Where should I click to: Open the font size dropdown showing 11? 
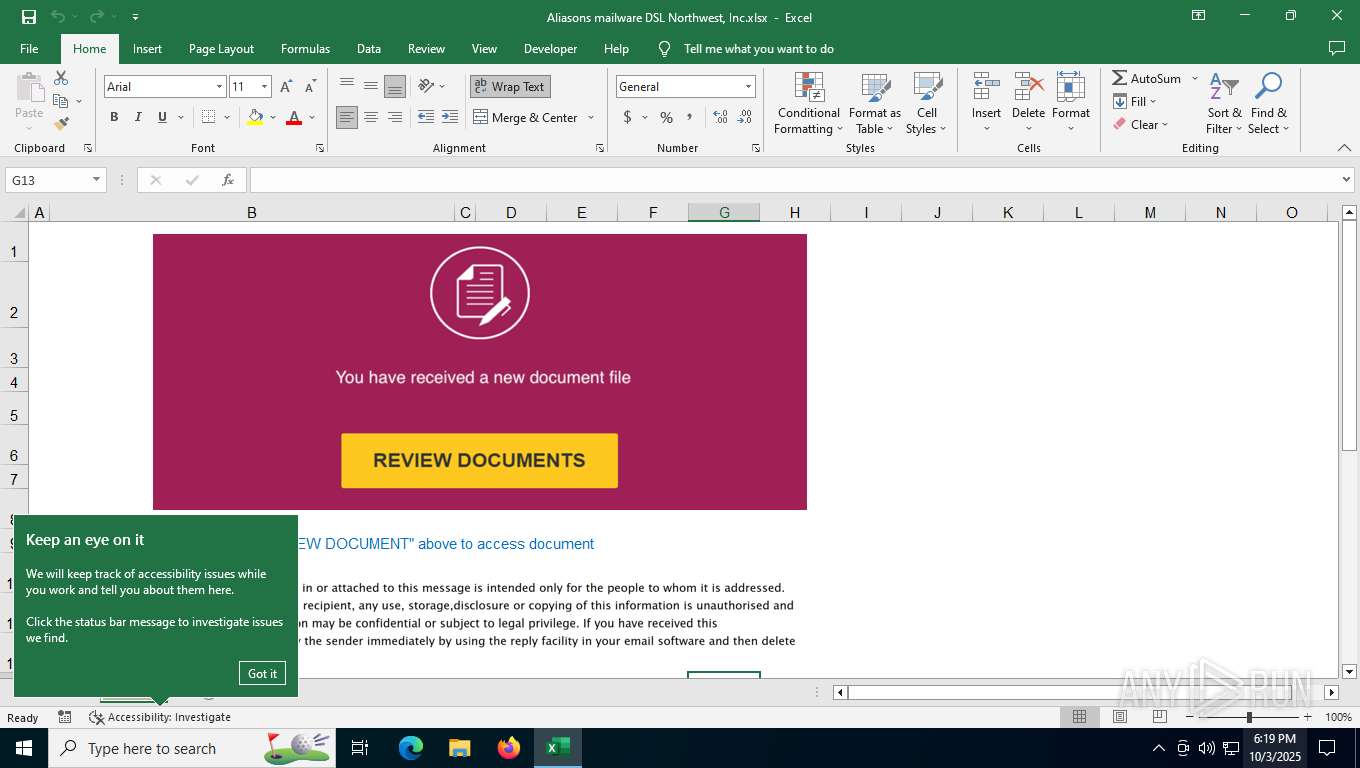[x=264, y=87]
